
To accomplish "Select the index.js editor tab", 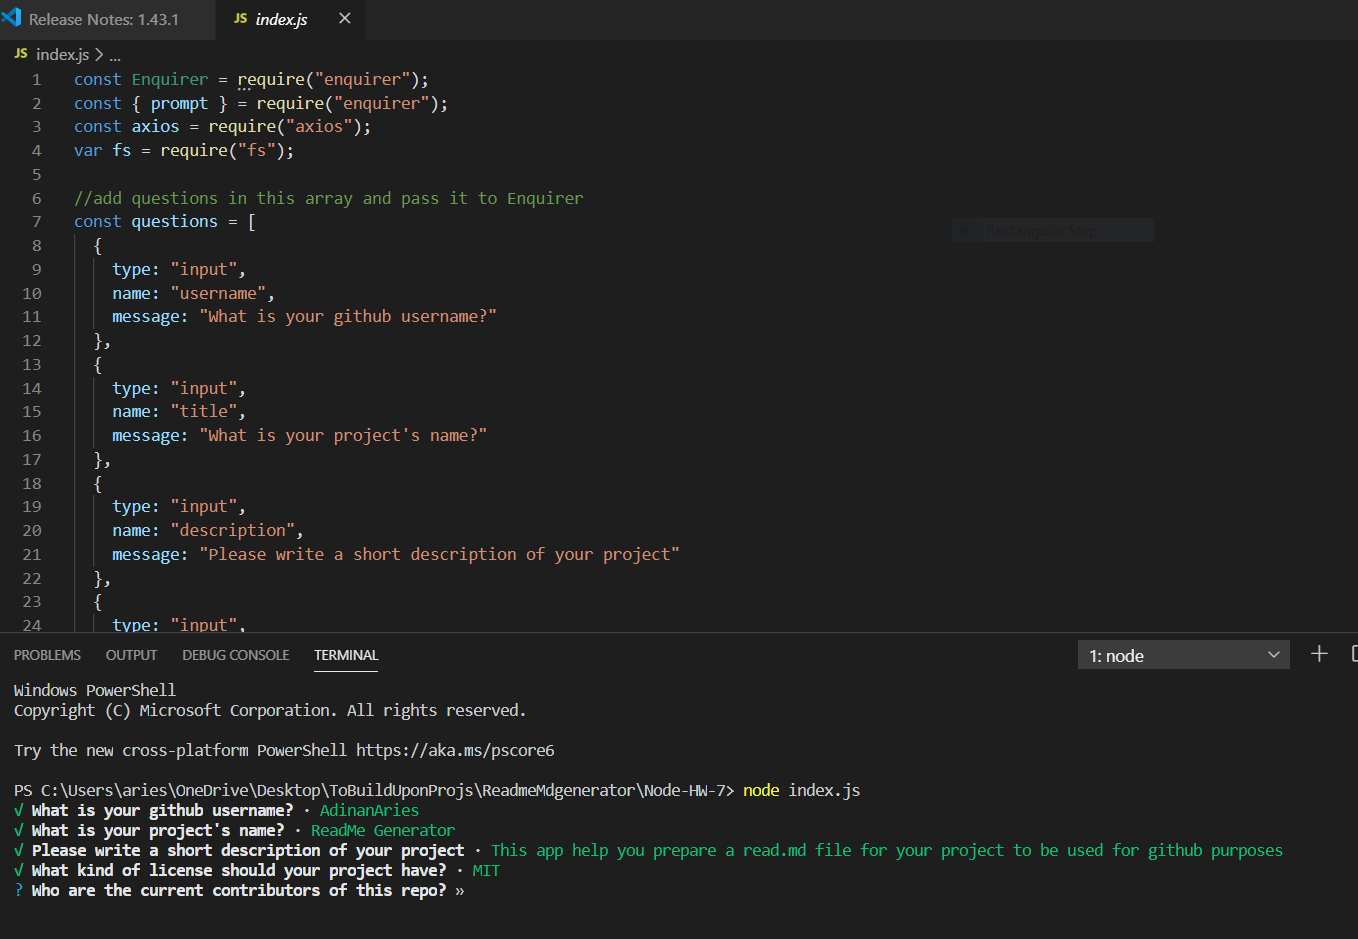I will [281, 19].
